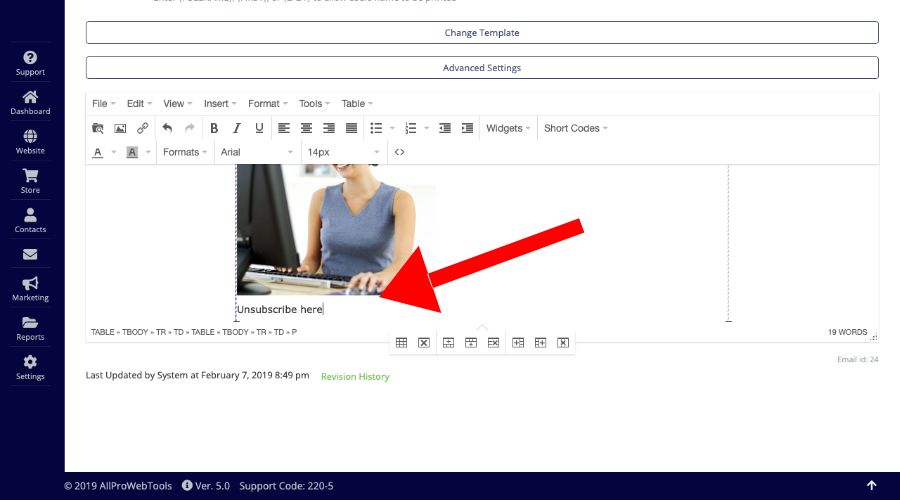This screenshot has height=500, width=900.
Task: Click the Change Template button
Action: [482, 33]
